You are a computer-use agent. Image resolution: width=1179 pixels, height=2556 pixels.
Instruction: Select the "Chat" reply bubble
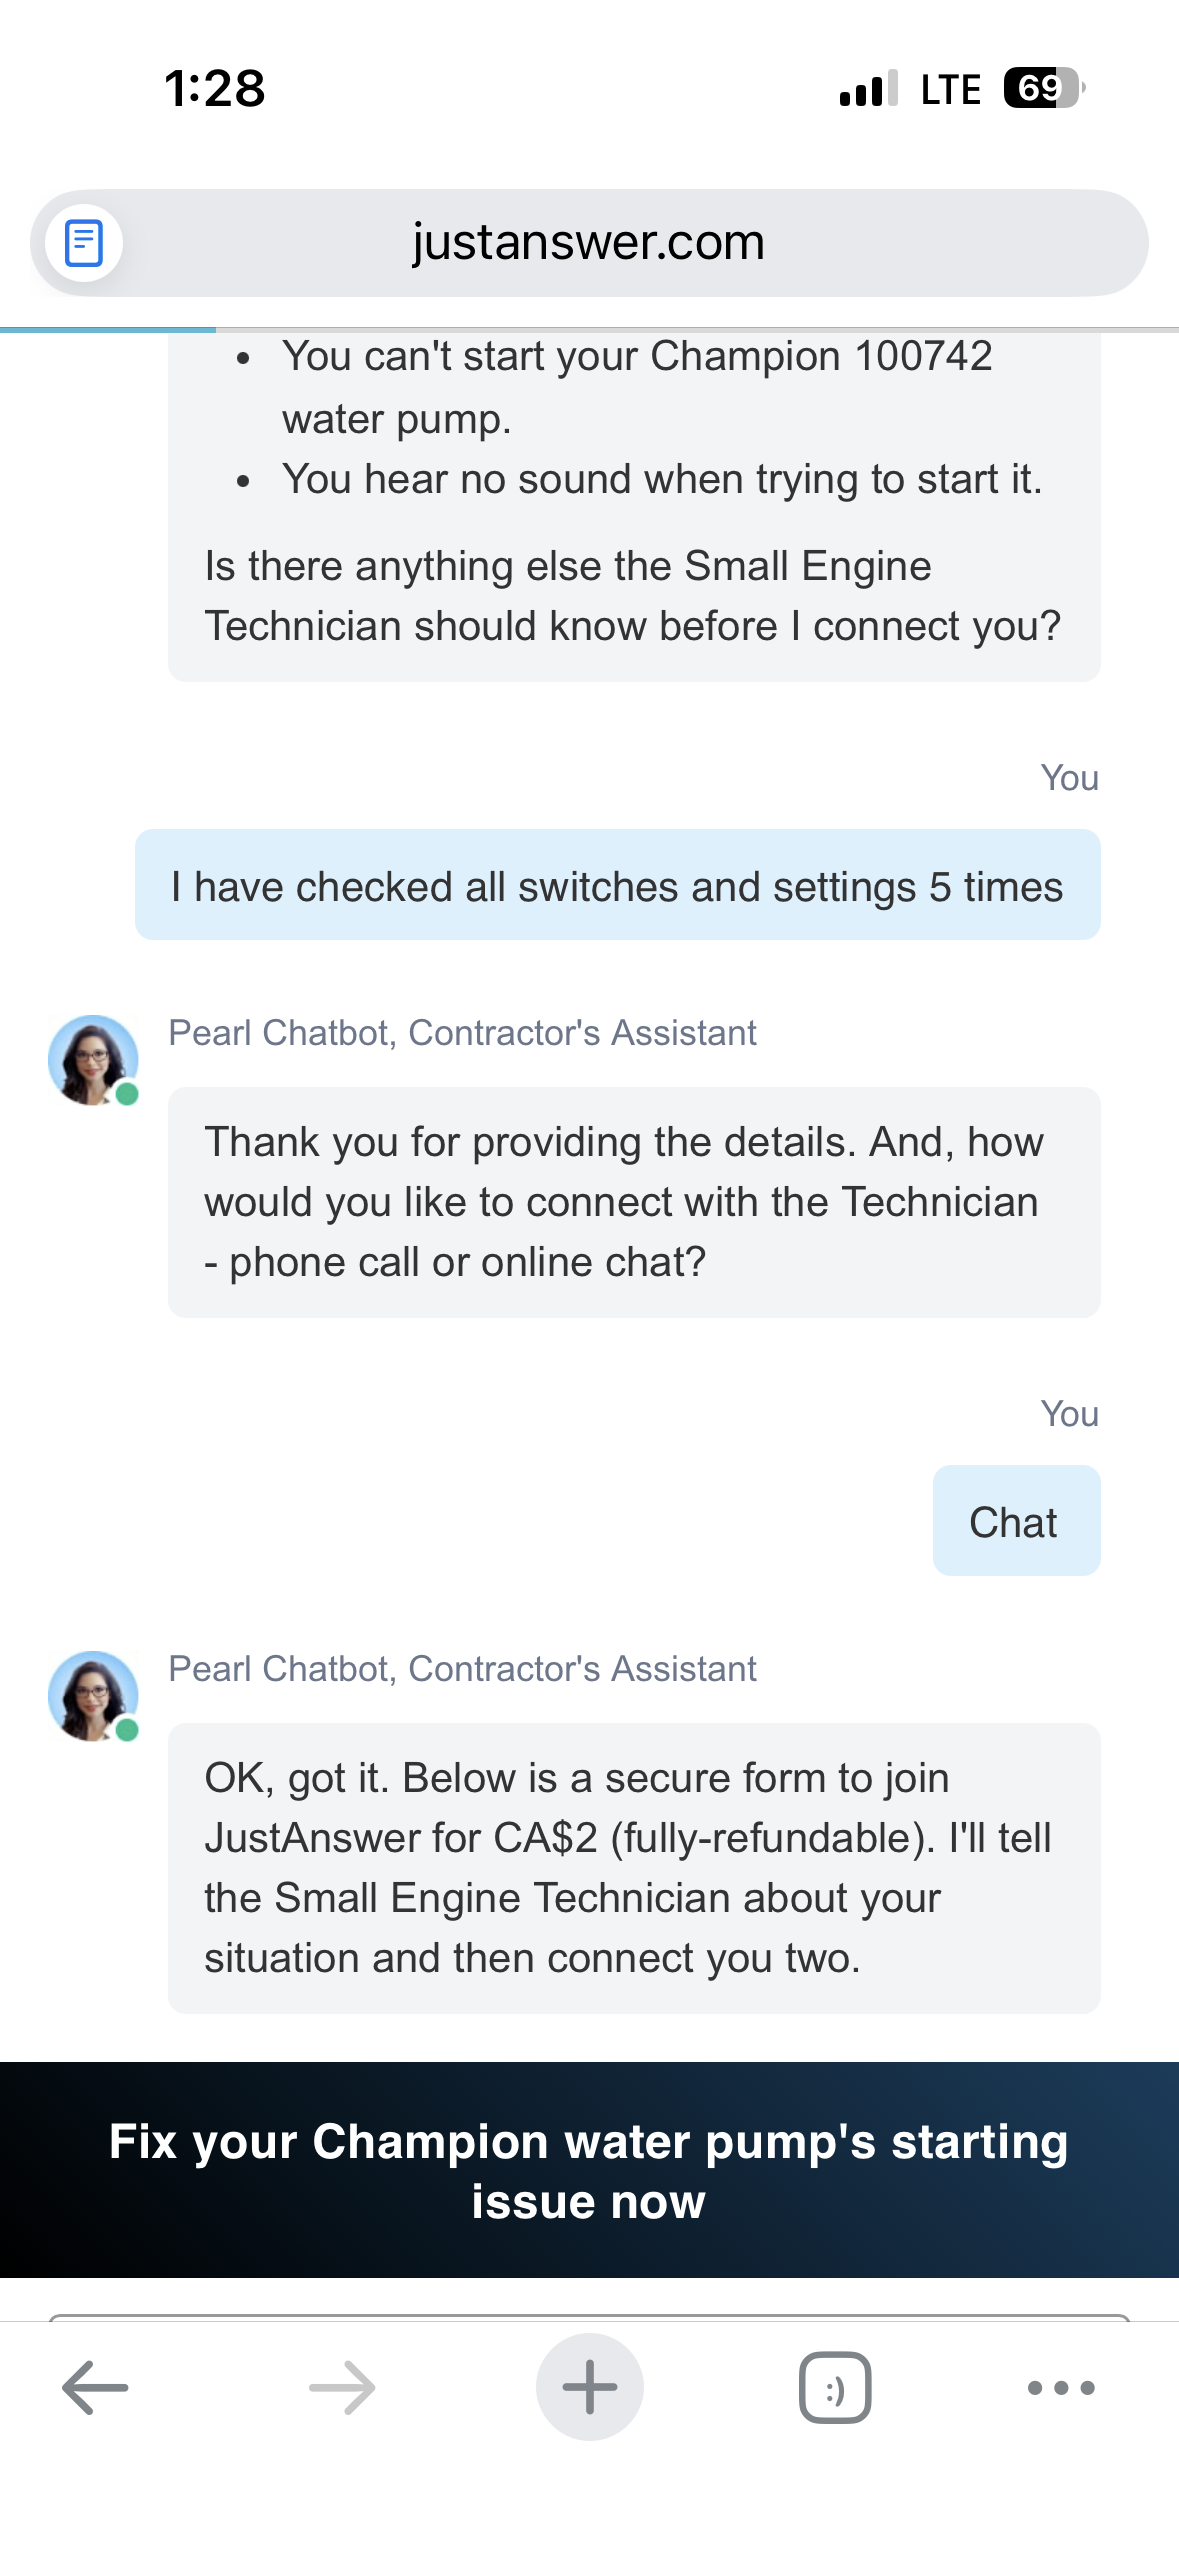1015,1521
